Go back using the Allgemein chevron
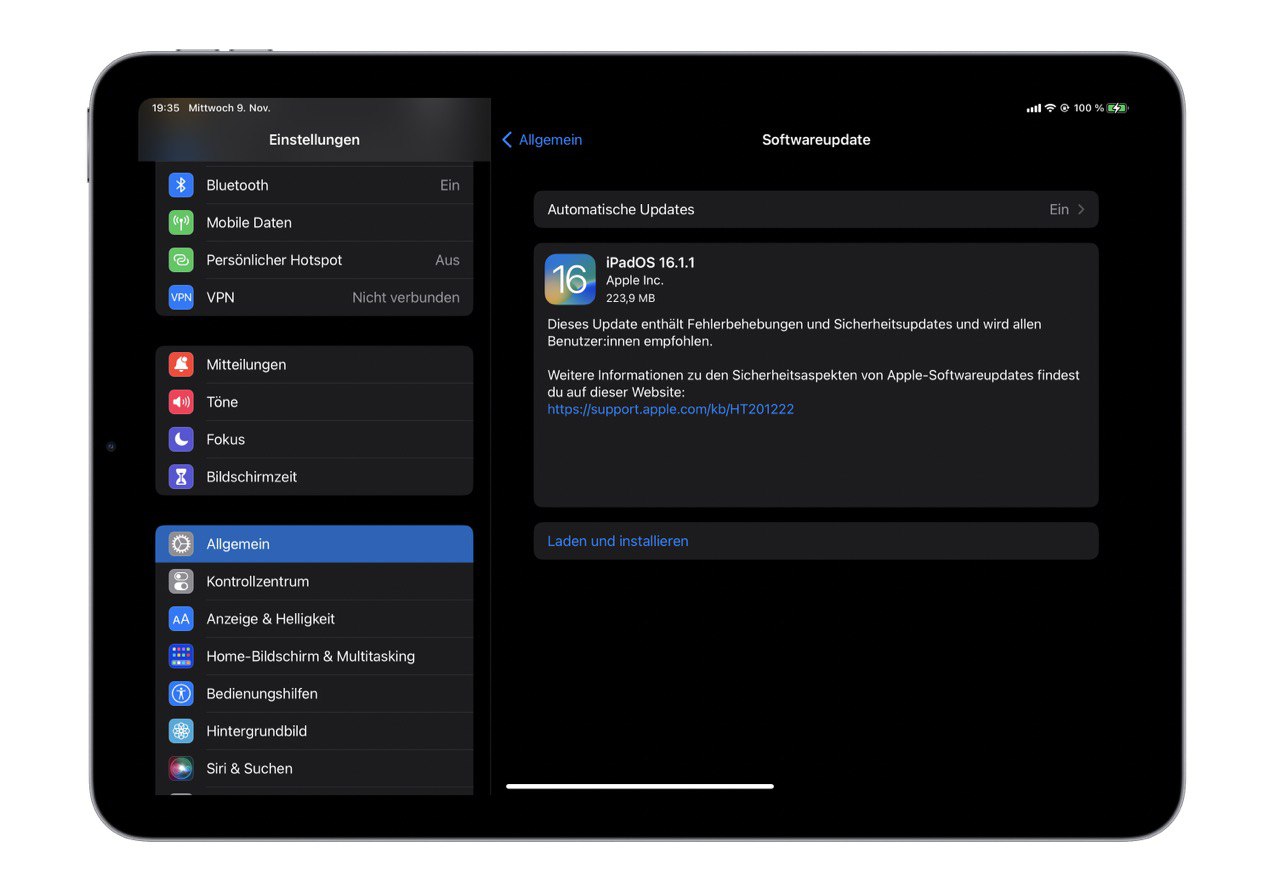The height and width of the screenshot is (893, 1280). tap(507, 140)
